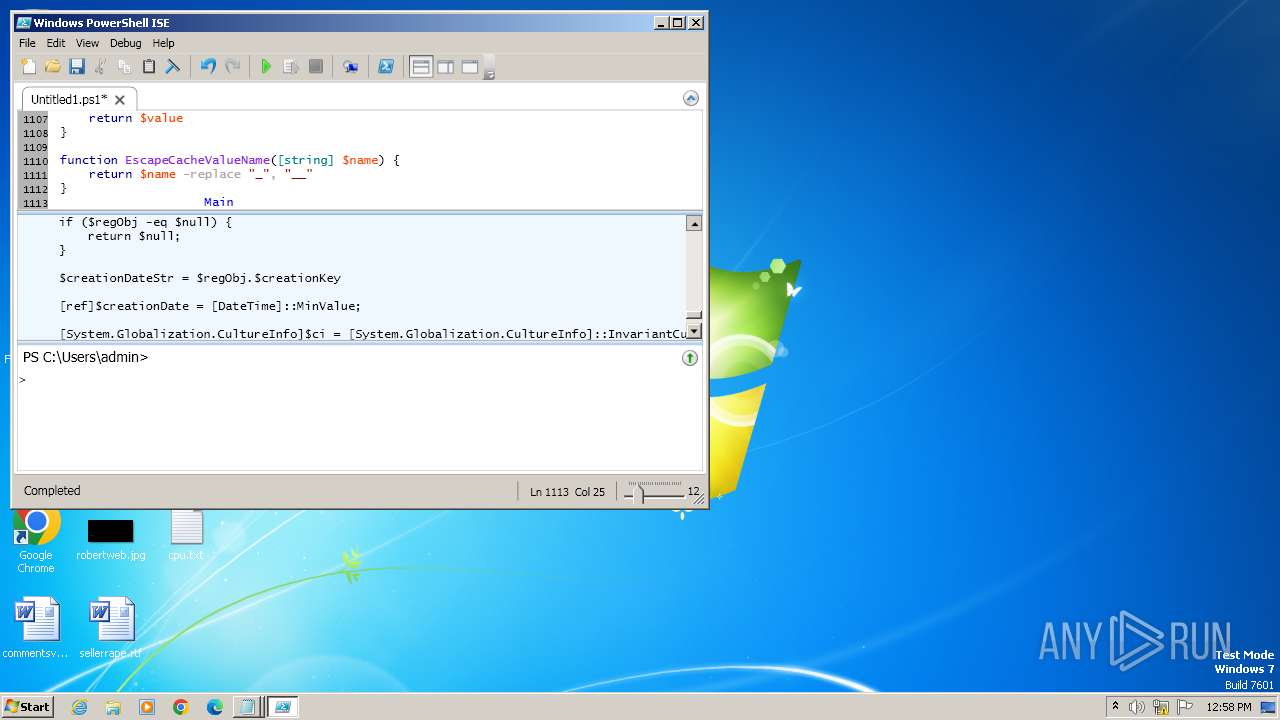Open the volume control in system tray
The image size is (1280, 720).
[x=1136, y=707]
